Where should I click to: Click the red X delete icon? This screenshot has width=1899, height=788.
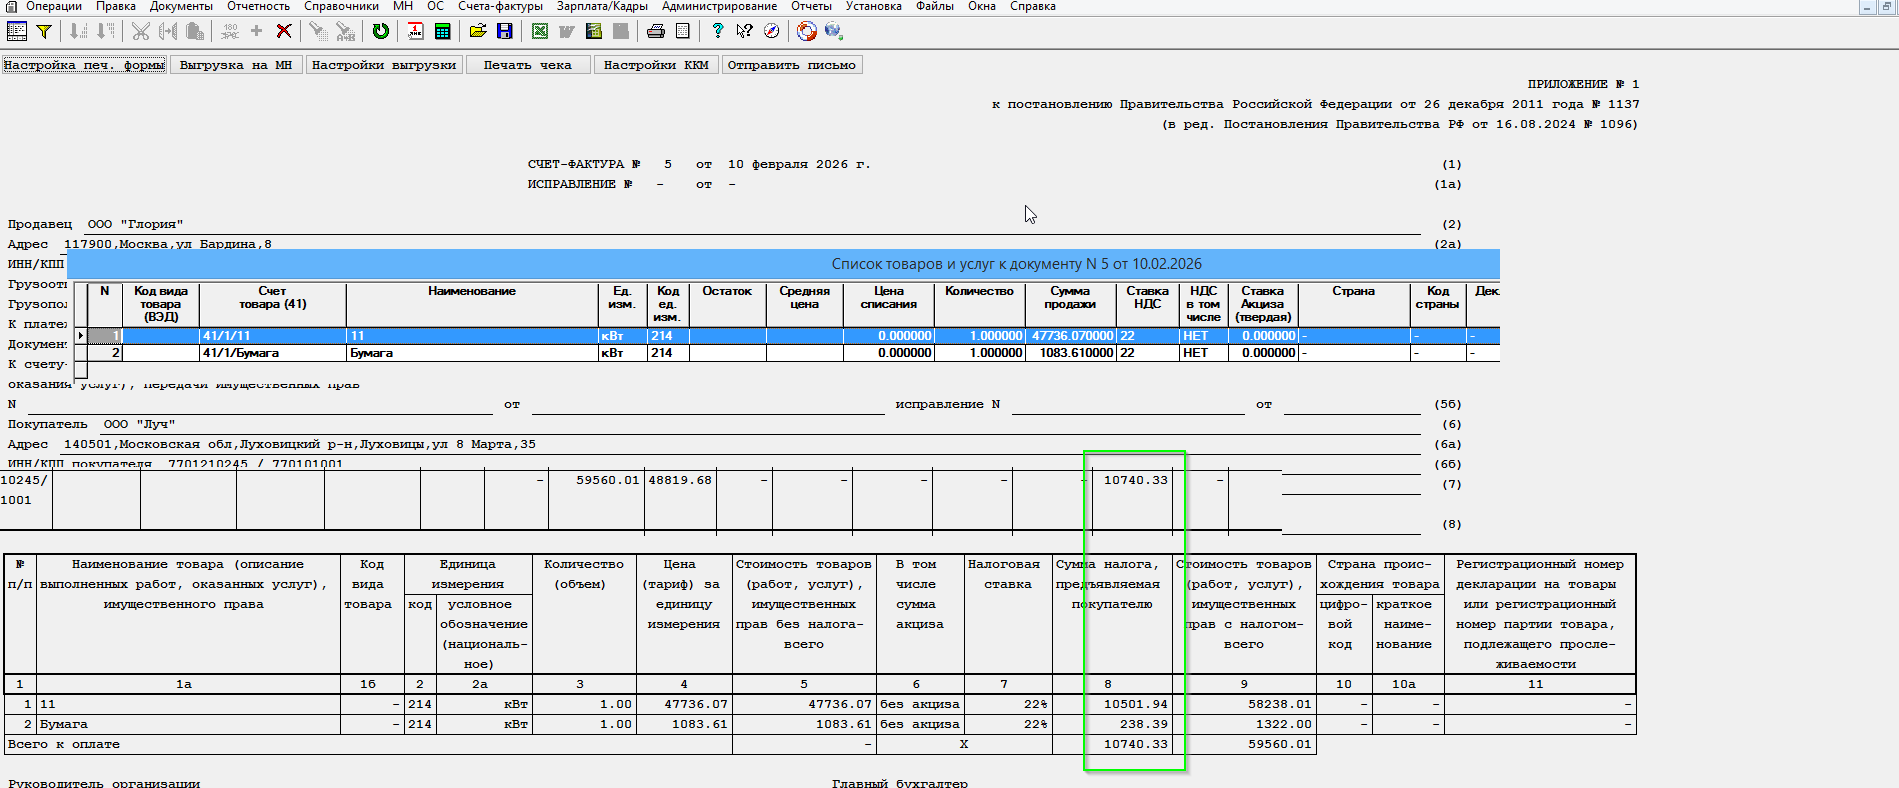tap(284, 31)
